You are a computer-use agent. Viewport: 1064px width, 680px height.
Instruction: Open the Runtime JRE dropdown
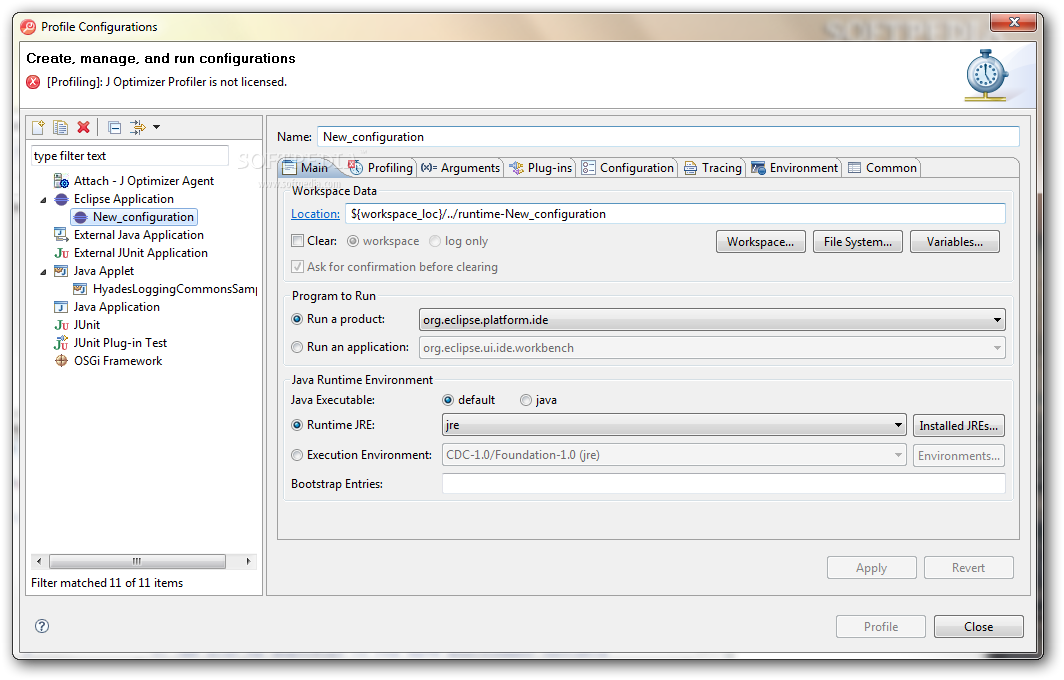click(674, 426)
